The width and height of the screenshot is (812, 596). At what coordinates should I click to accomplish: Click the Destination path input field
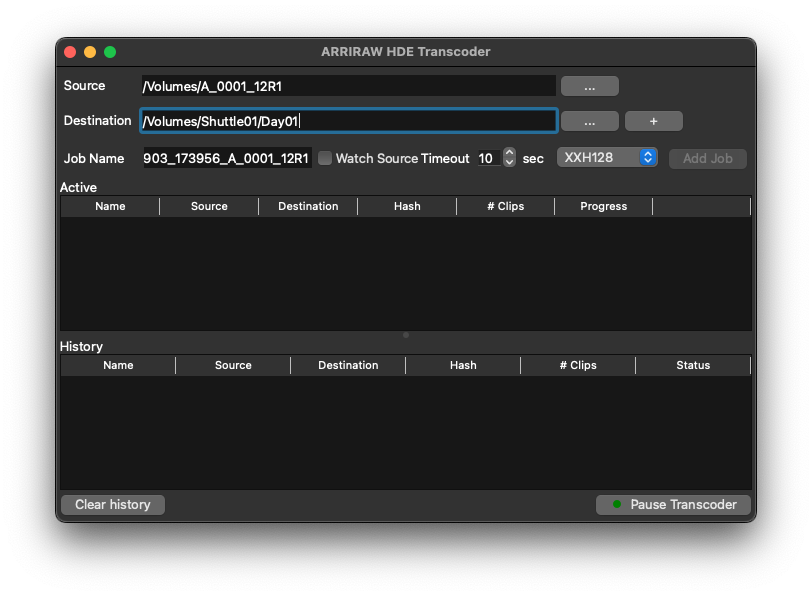click(347, 121)
